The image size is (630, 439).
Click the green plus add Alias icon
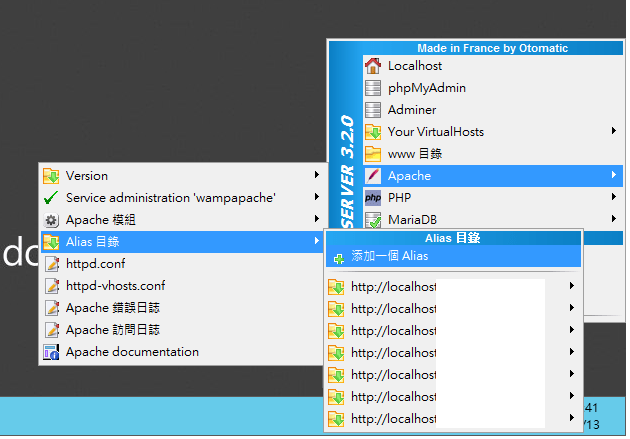point(338,258)
